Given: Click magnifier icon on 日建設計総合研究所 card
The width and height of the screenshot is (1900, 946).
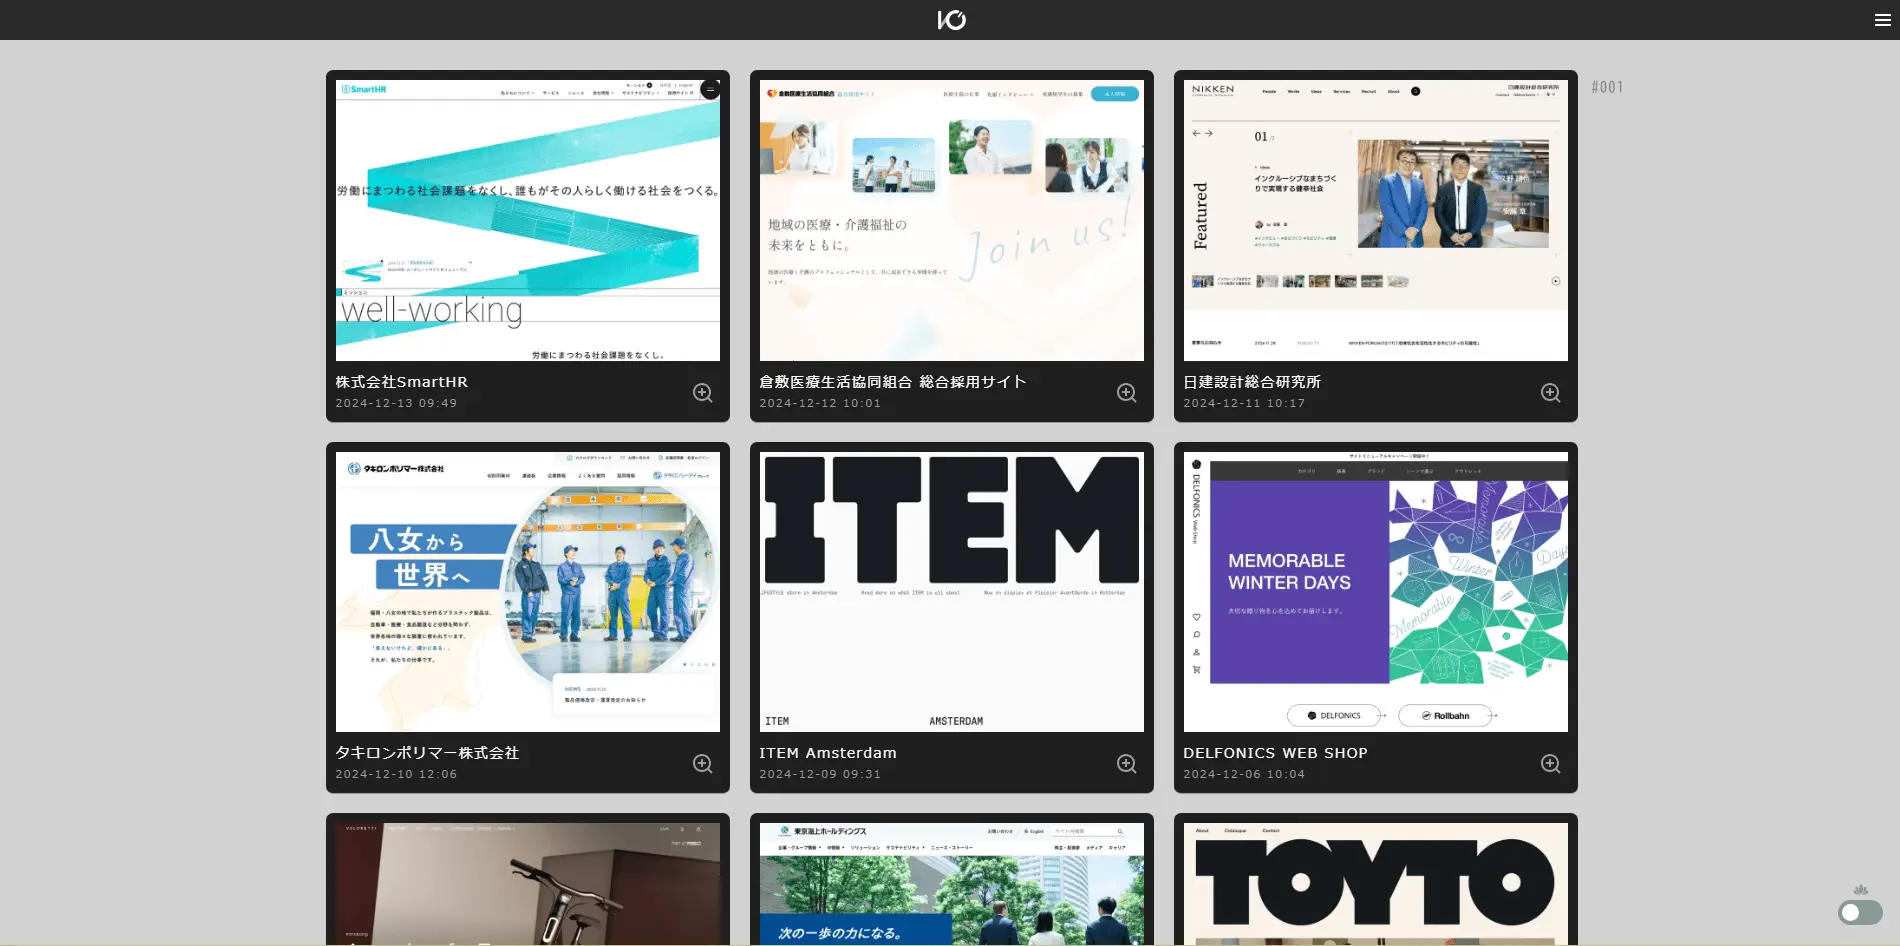Looking at the screenshot, I should point(1551,393).
